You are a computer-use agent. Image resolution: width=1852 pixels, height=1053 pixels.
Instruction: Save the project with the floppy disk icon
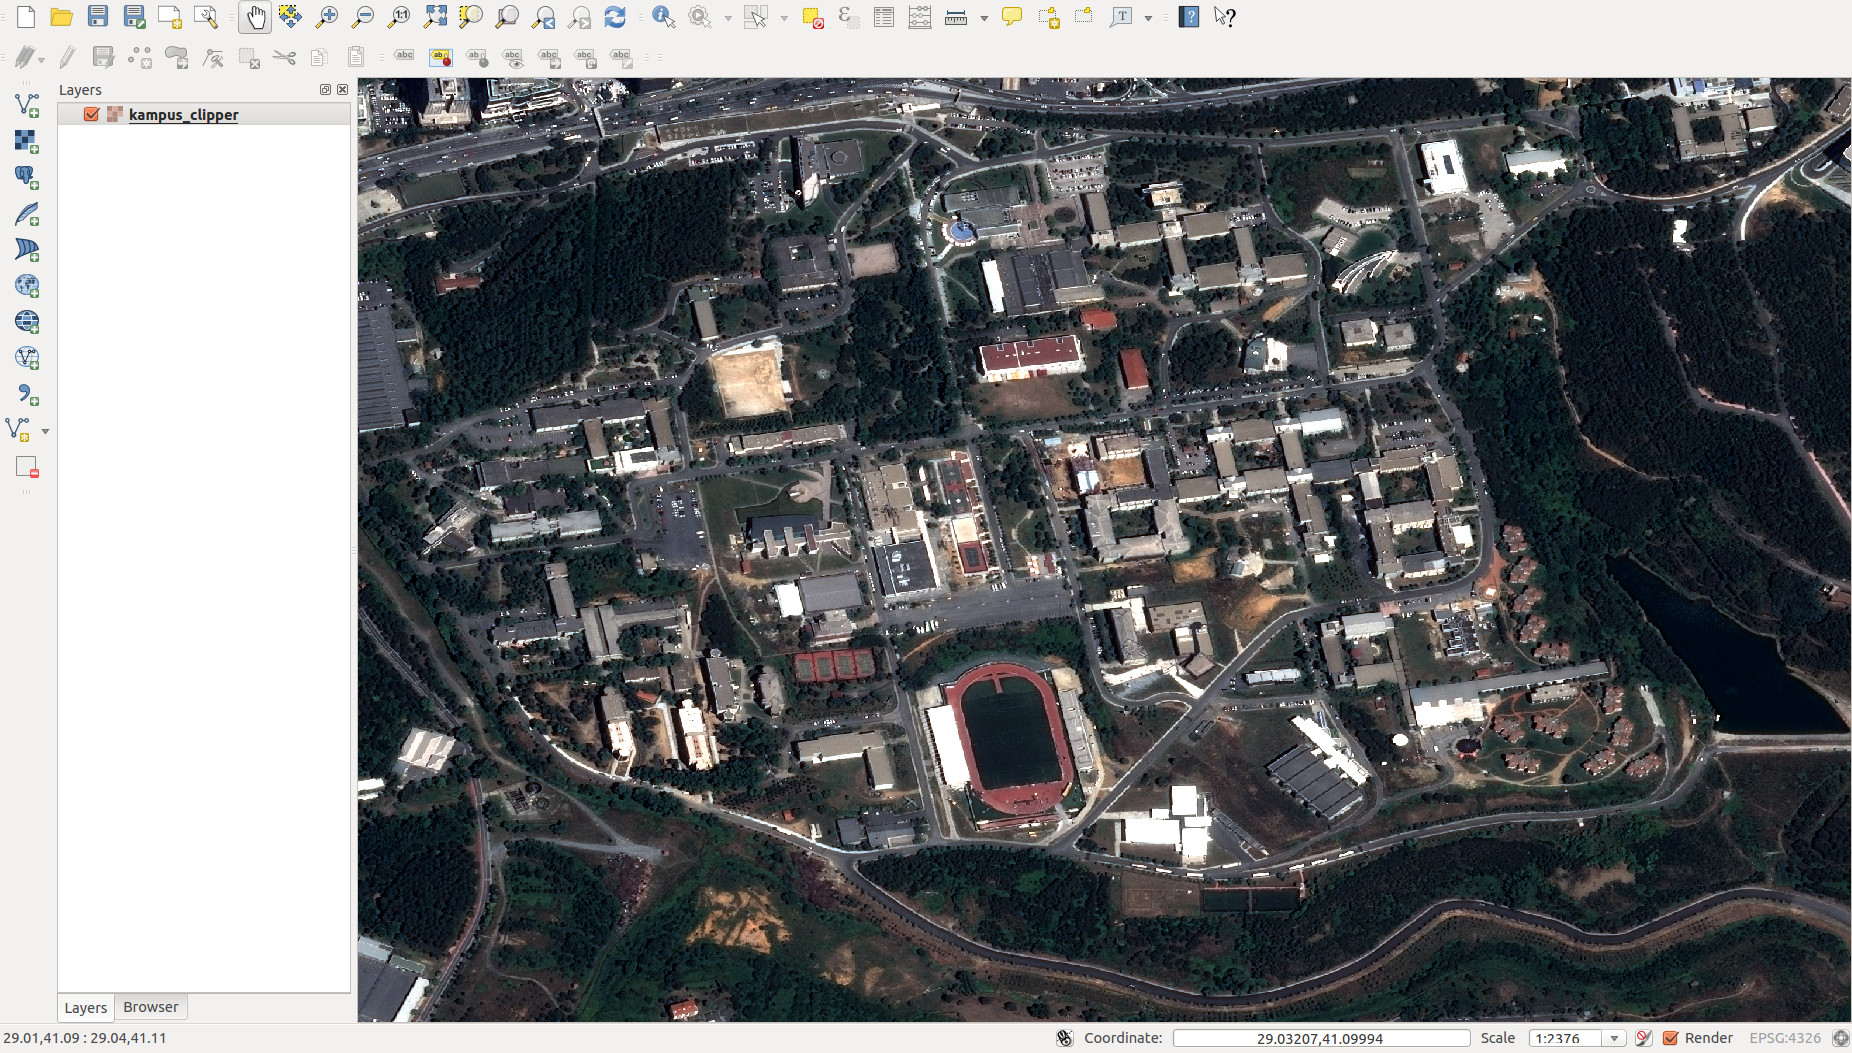(98, 17)
